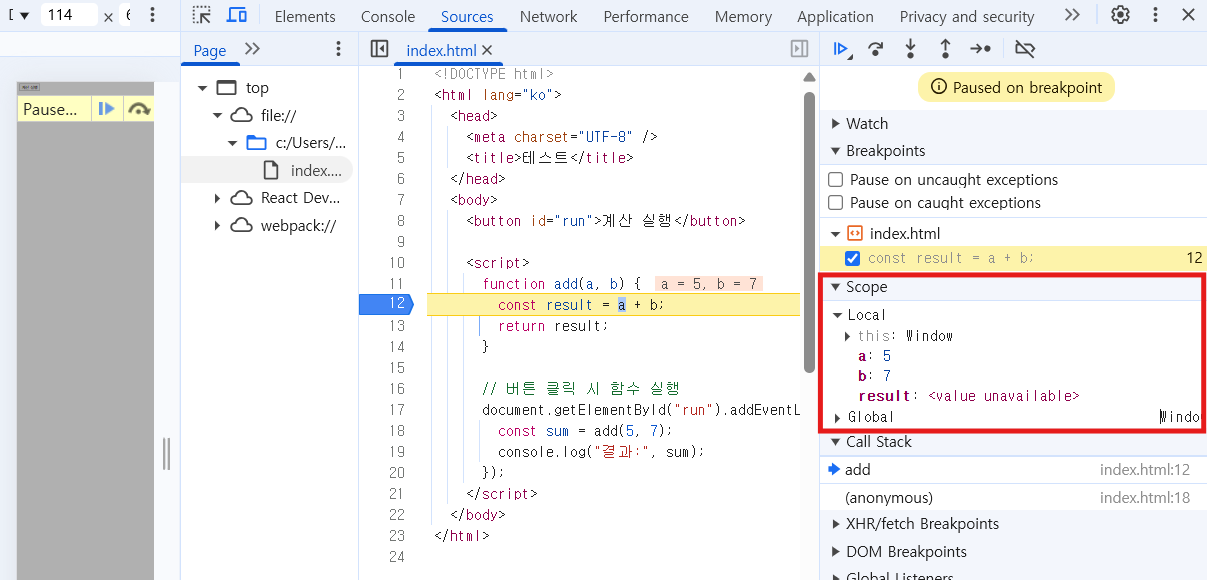
Task: Jump to breakpoint 'const result = a + b;'
Action: point(951,258)
